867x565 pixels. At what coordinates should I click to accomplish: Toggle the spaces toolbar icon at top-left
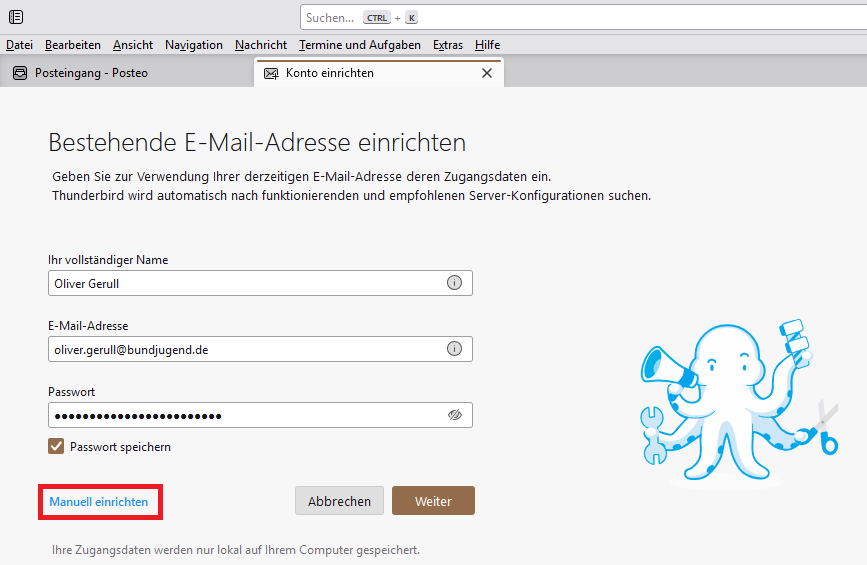point(16,17)
